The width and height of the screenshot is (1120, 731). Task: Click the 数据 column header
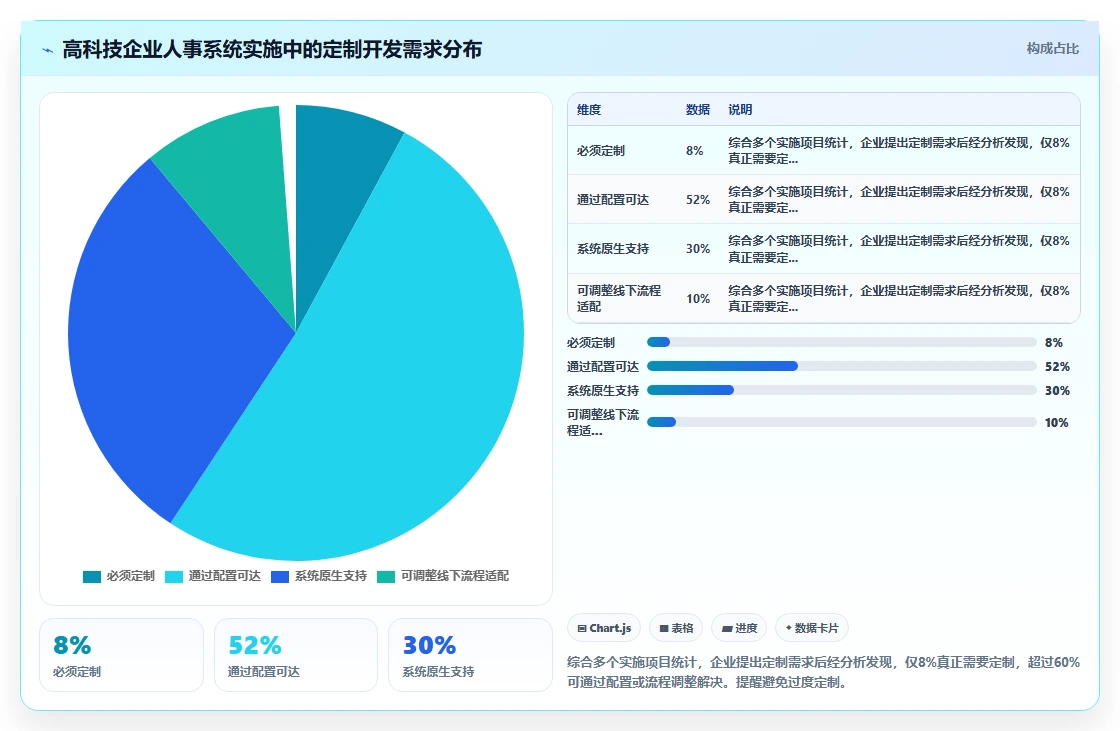pos(698,109)
